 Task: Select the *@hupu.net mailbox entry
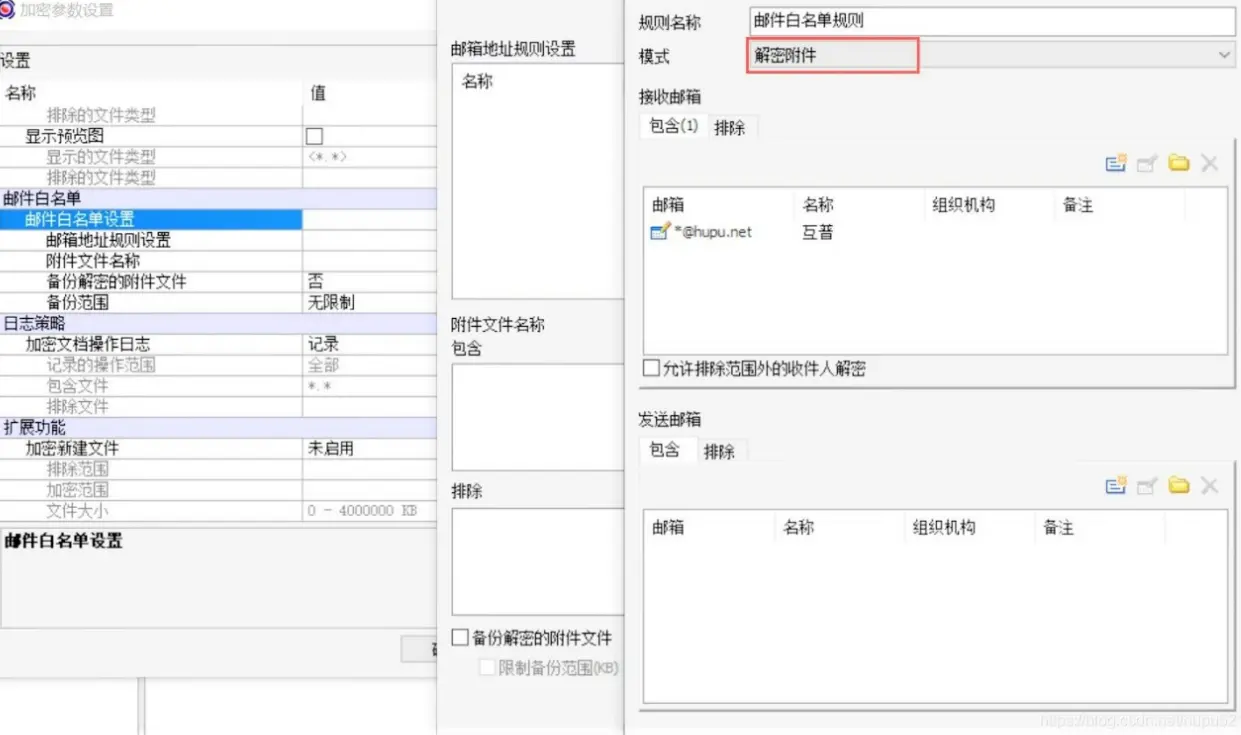(712, 232)
